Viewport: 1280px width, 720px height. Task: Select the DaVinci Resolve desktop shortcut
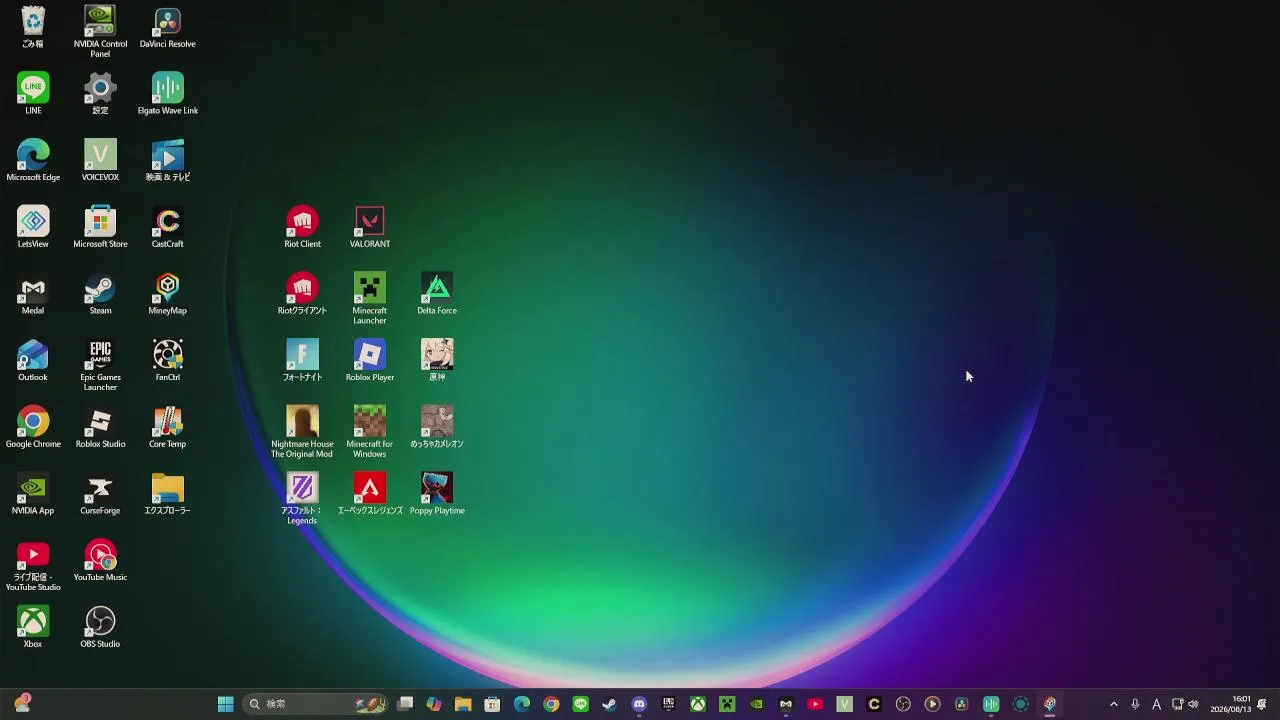coord(167,28)
